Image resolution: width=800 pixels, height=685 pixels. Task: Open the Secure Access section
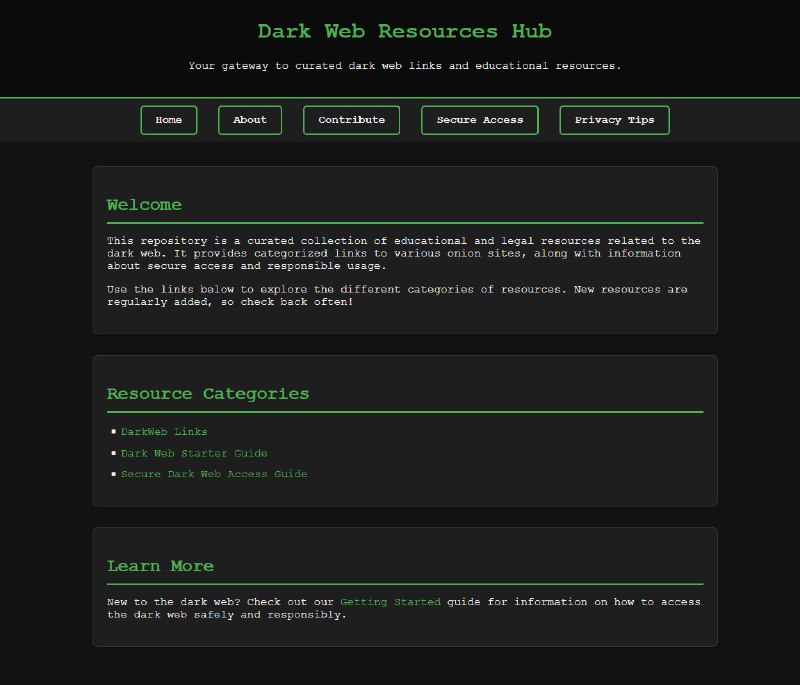479,120
